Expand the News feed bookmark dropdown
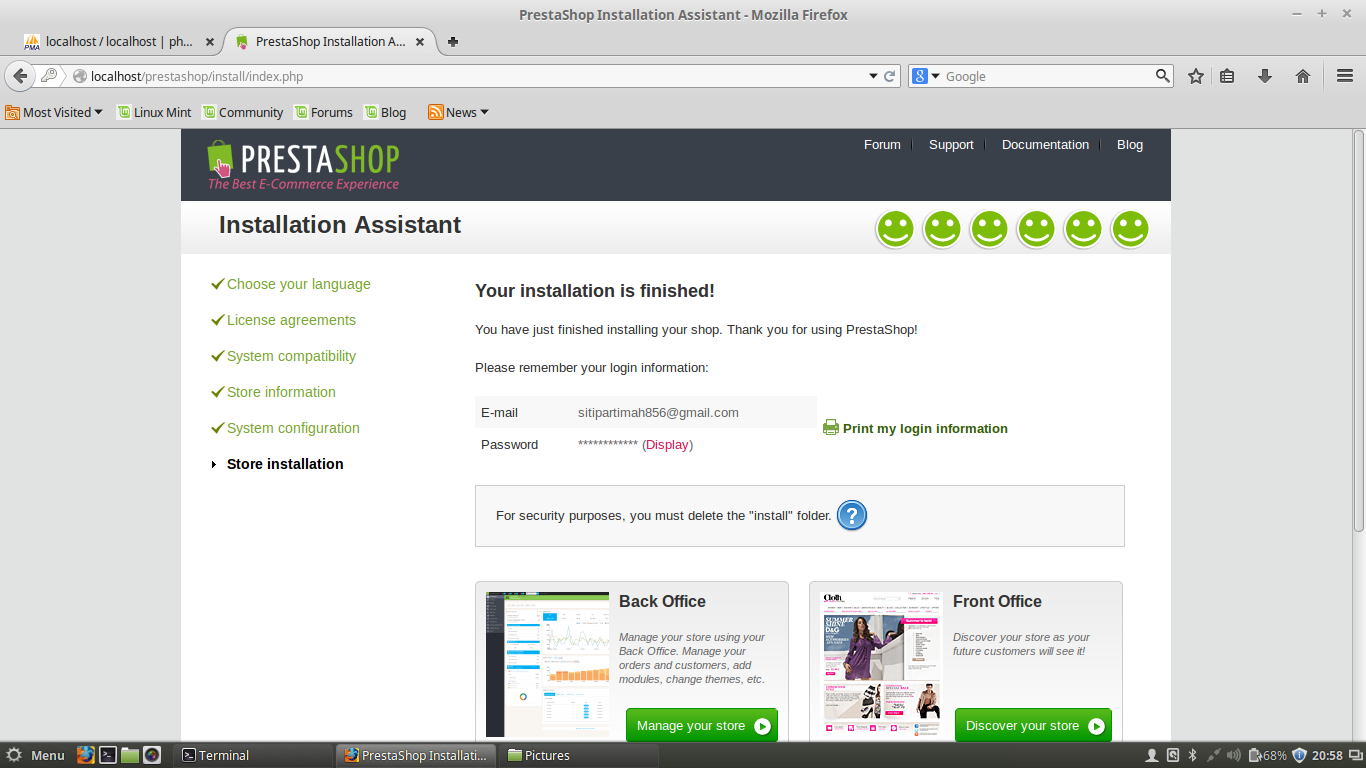 [x=458, y=112]
